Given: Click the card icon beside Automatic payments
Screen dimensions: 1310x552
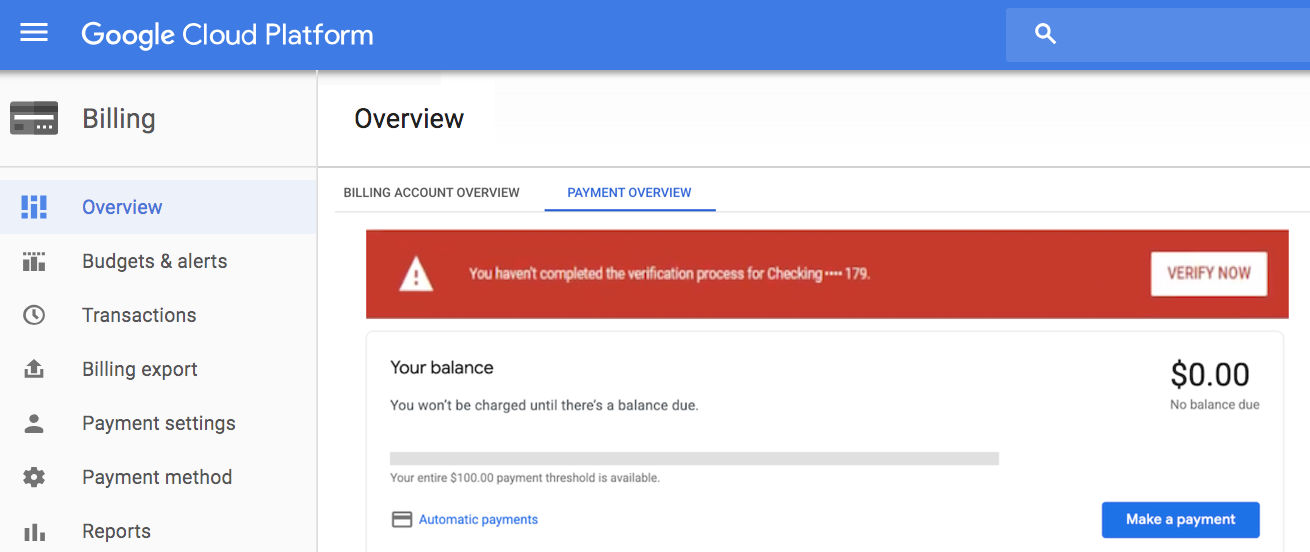Looking at the screenshot, I should point(402,520).
